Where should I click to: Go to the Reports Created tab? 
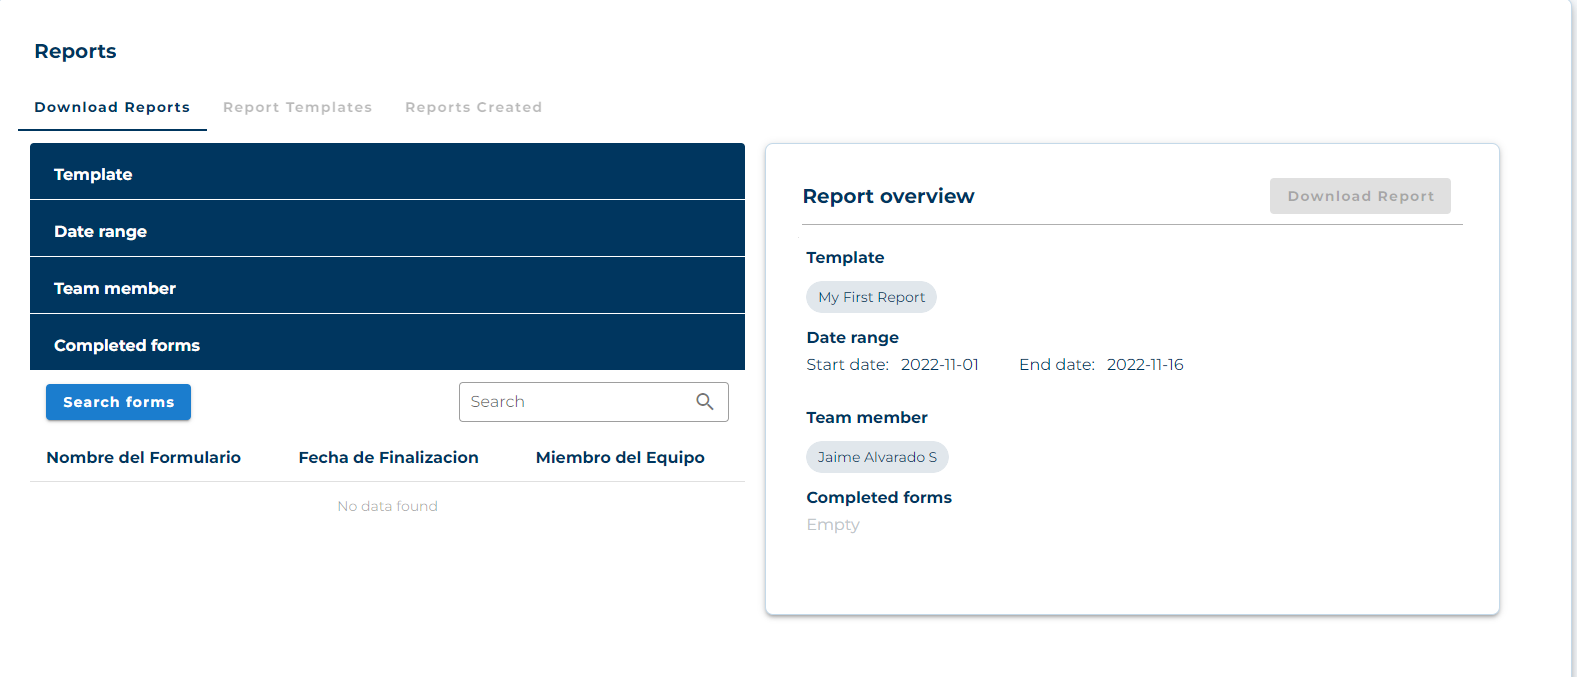click(473, 107)
